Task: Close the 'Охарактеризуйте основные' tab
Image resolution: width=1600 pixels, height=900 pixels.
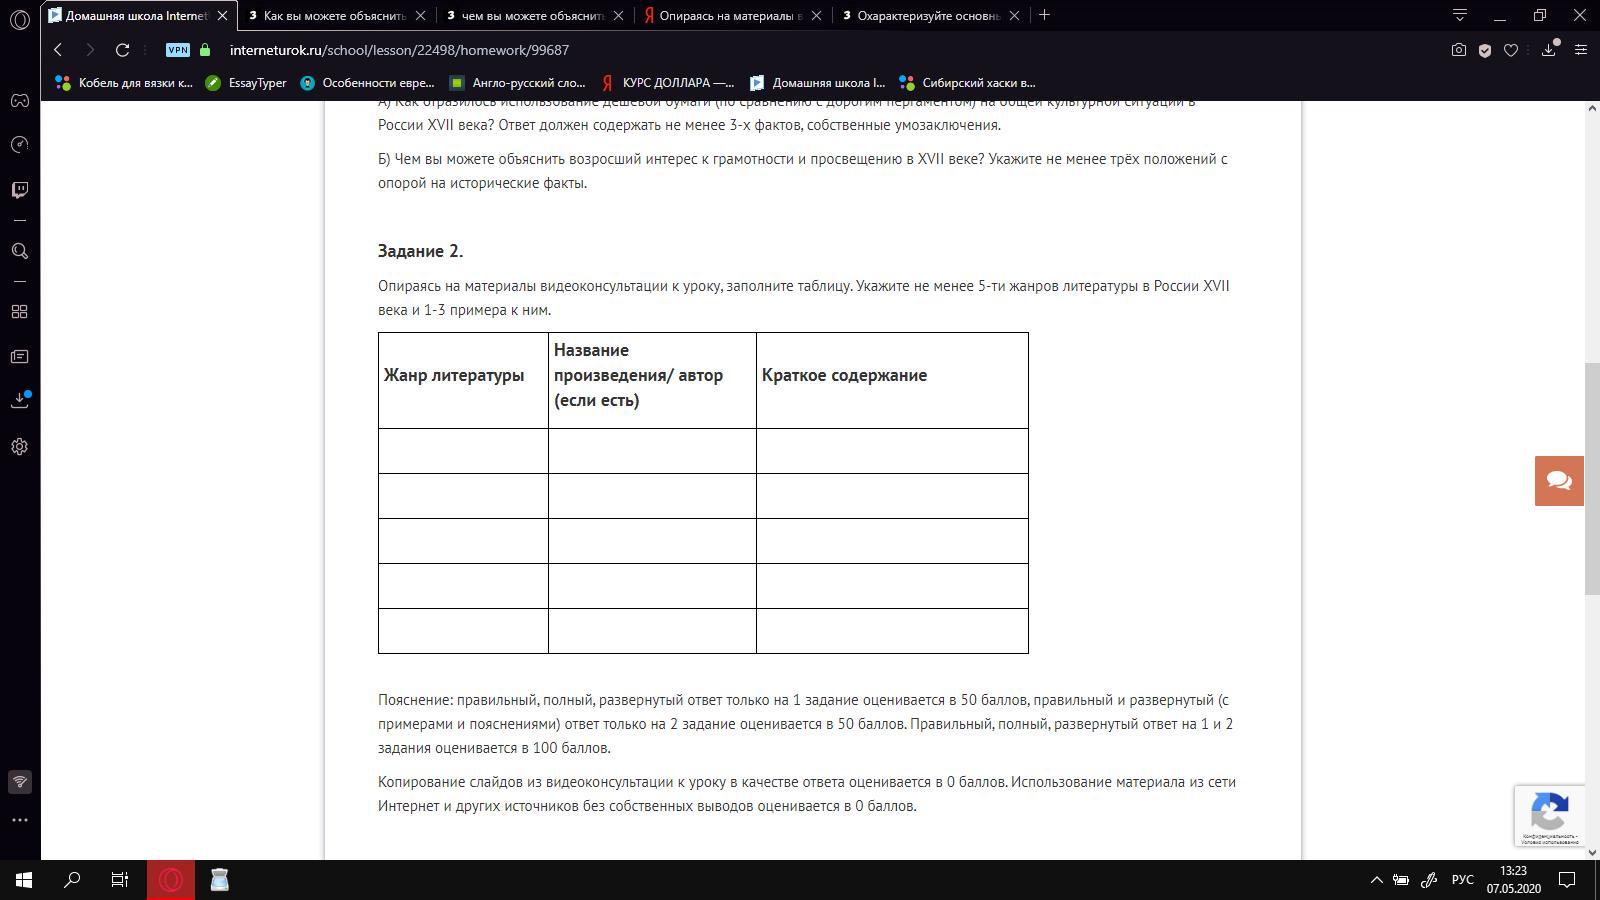Action: [1014, 16]
